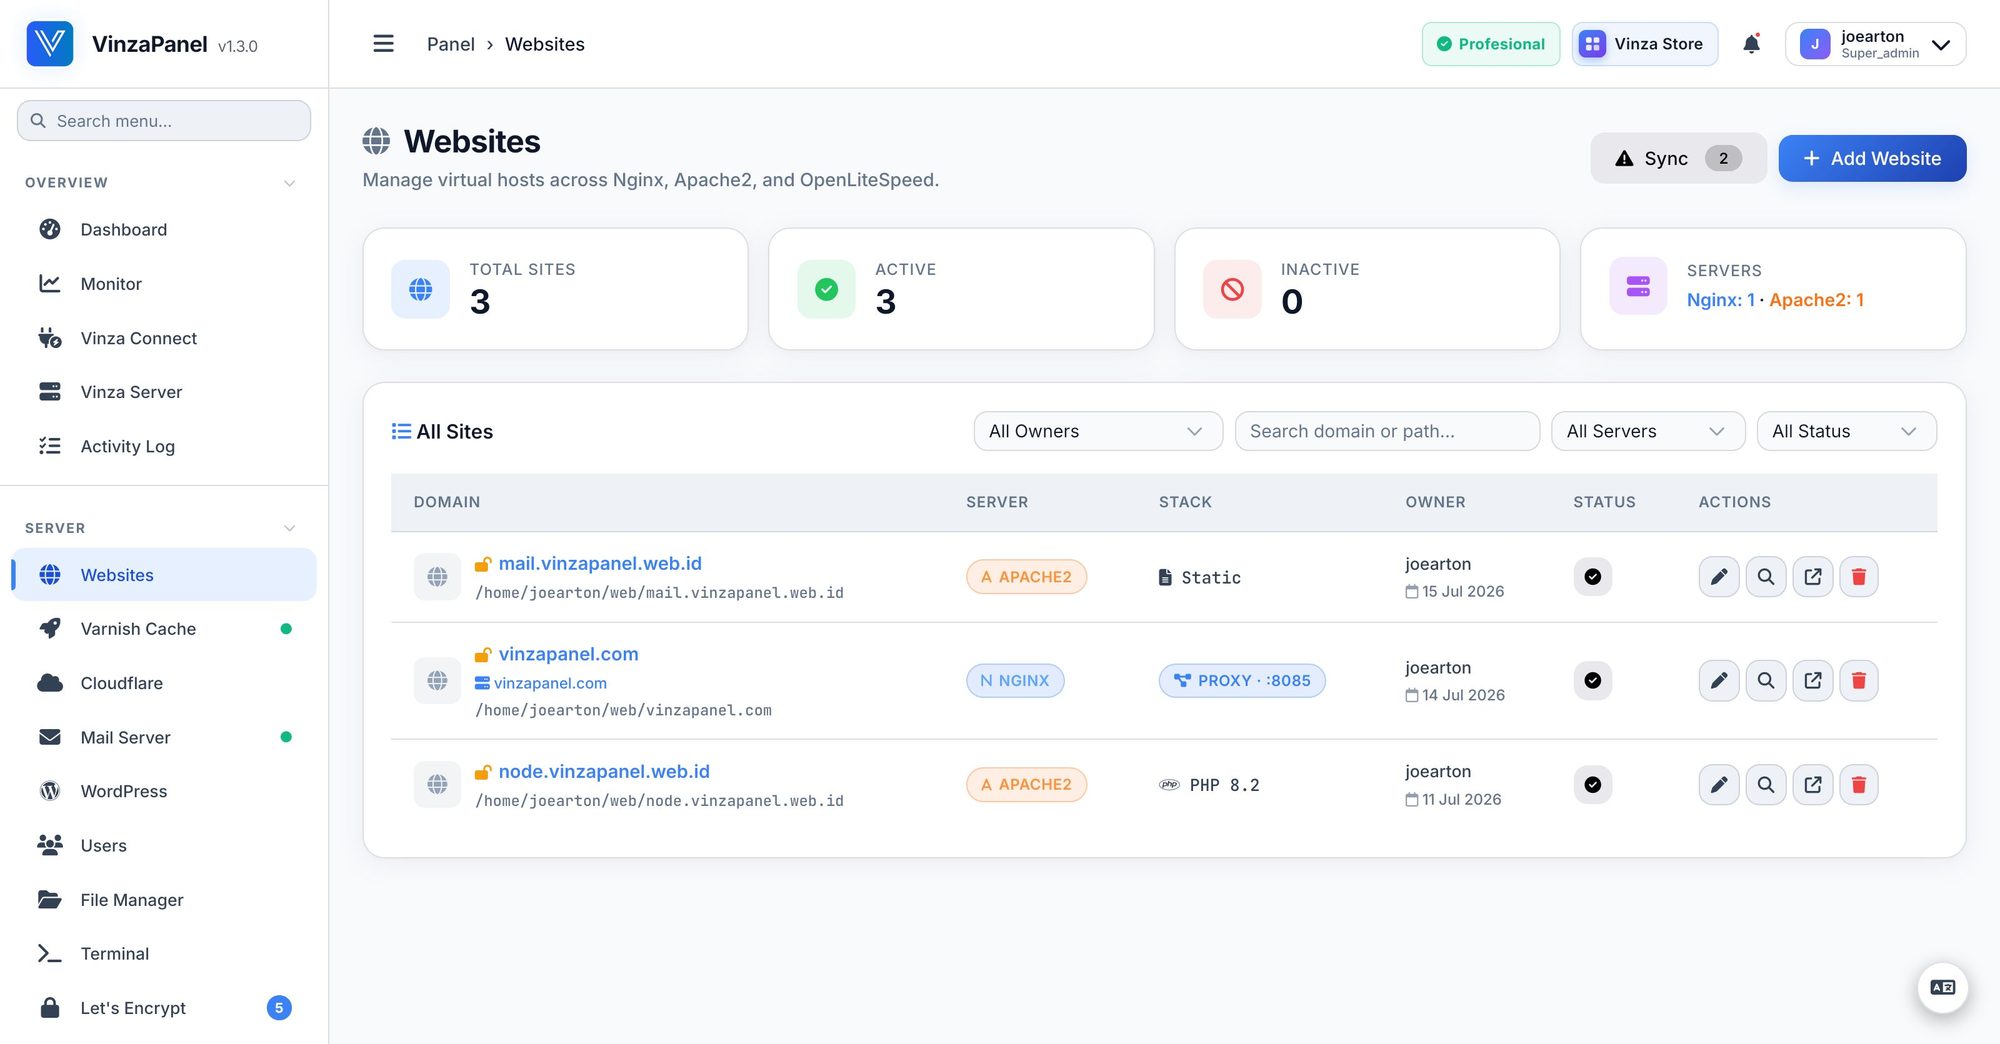2000x1044 pixels.
Task: Inspect mail.vinzapanel.web.id with the magnifier icon
Action: [x=1766, y=577]
